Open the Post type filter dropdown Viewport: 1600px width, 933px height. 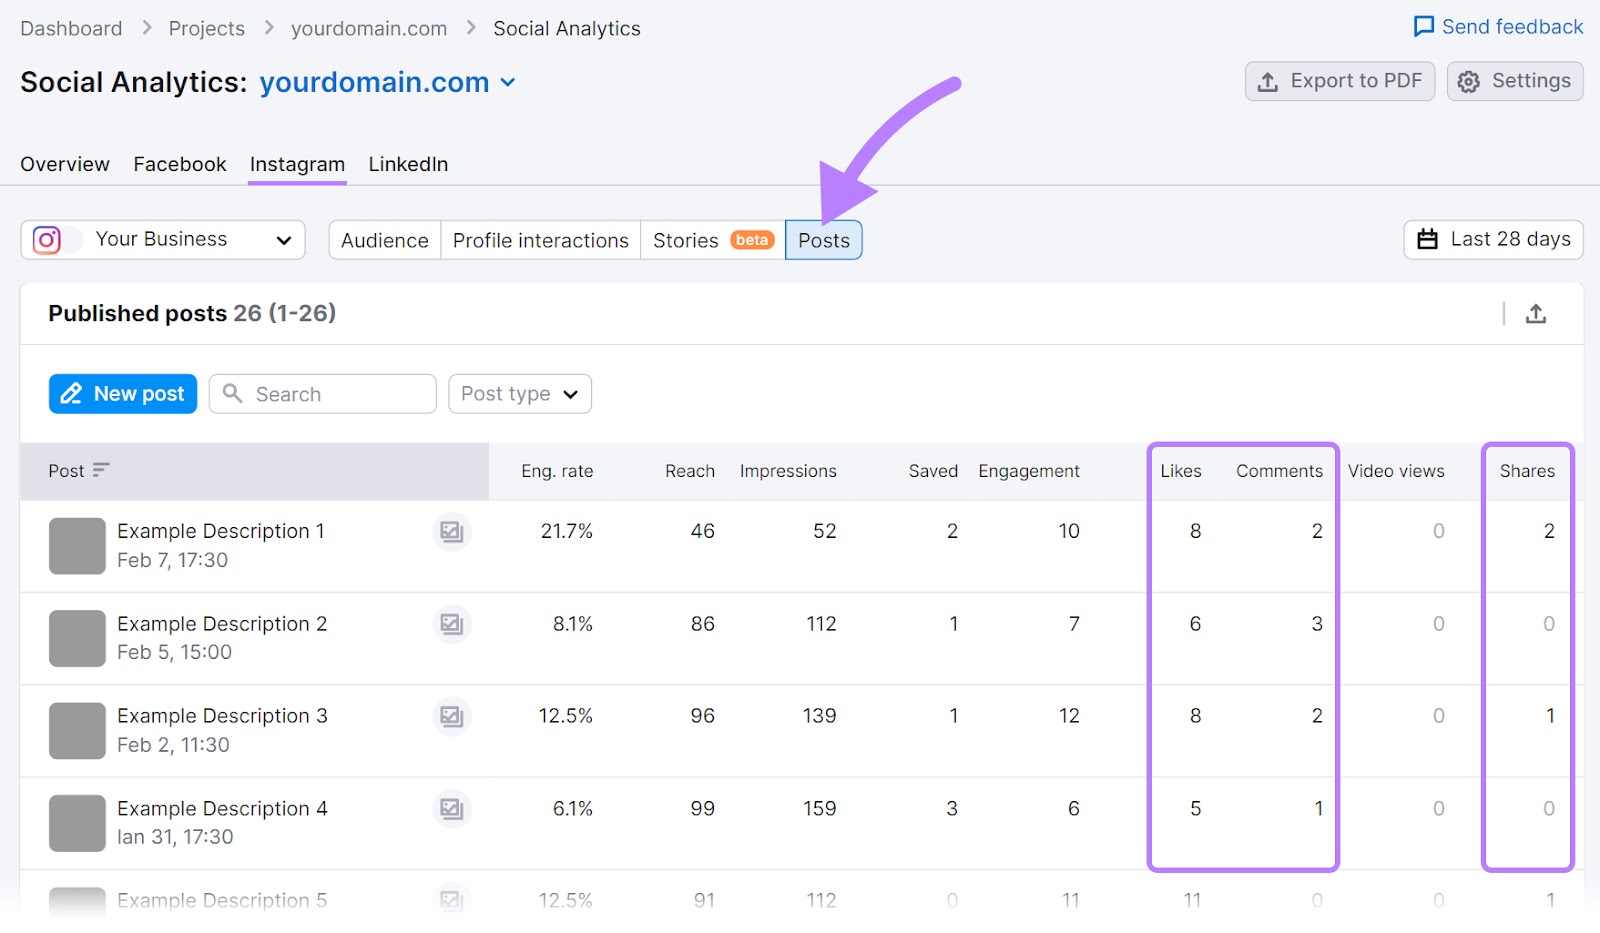(520, 394)
